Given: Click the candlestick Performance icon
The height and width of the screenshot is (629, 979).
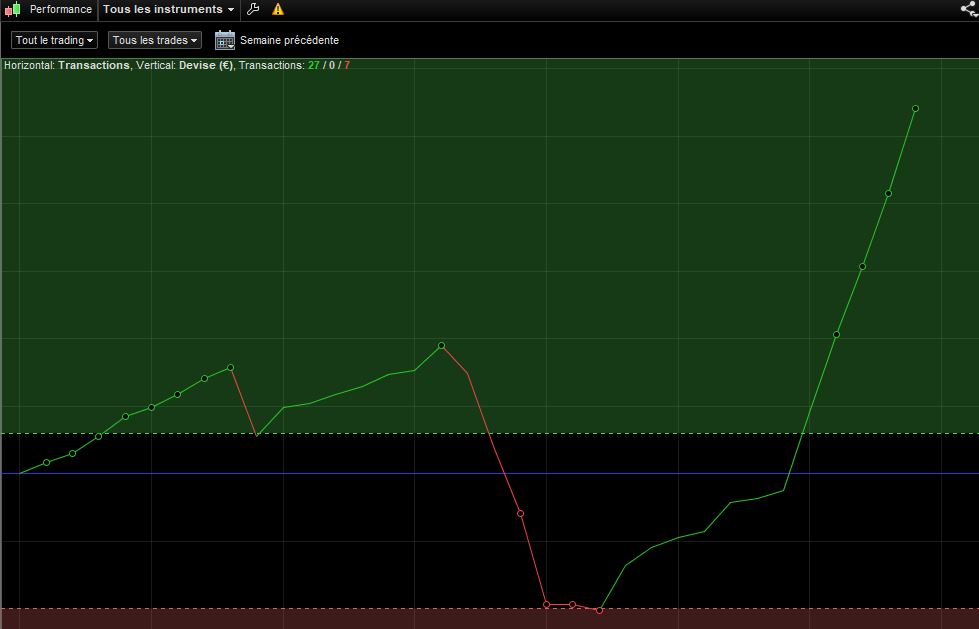Looking at the screenshot, I should [x=12, y=9].
